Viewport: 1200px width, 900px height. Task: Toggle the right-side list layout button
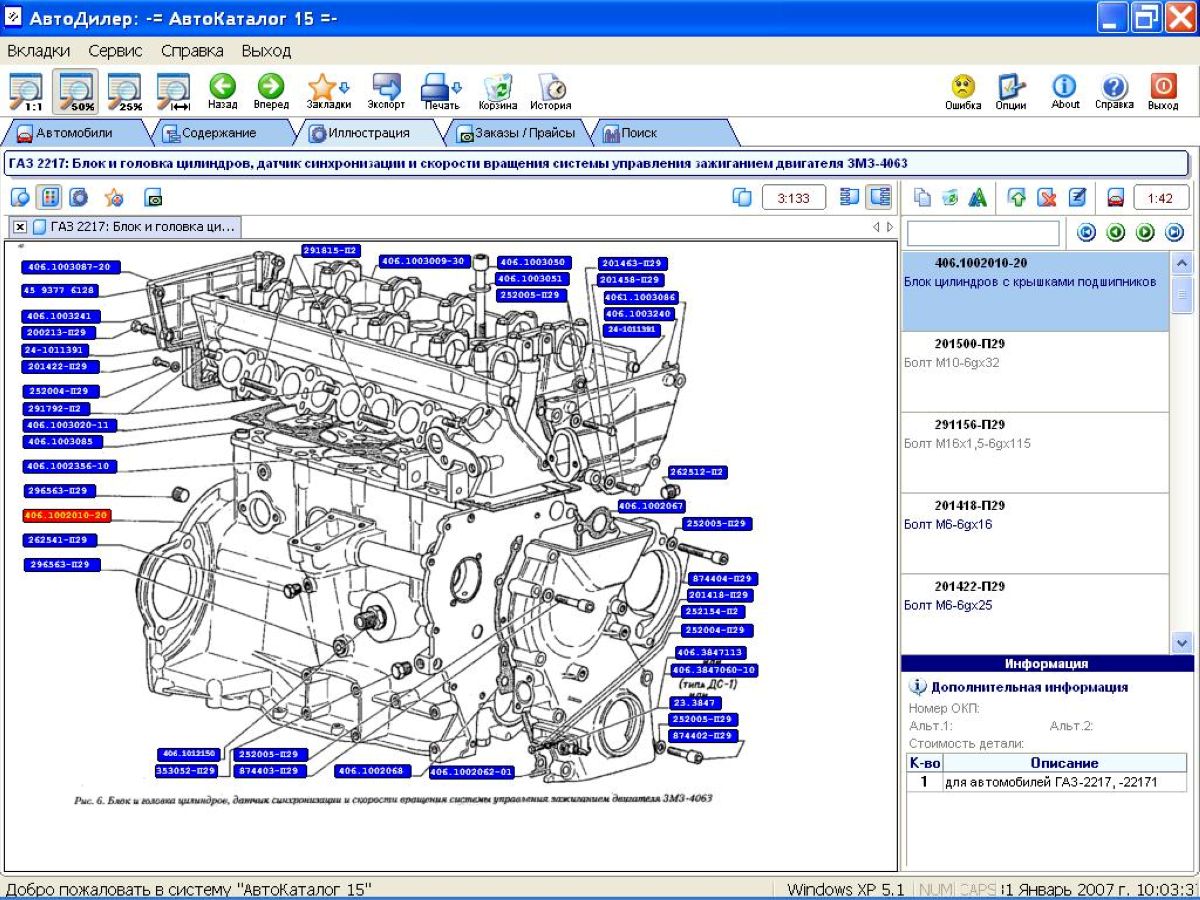click(x=879, y=197)
